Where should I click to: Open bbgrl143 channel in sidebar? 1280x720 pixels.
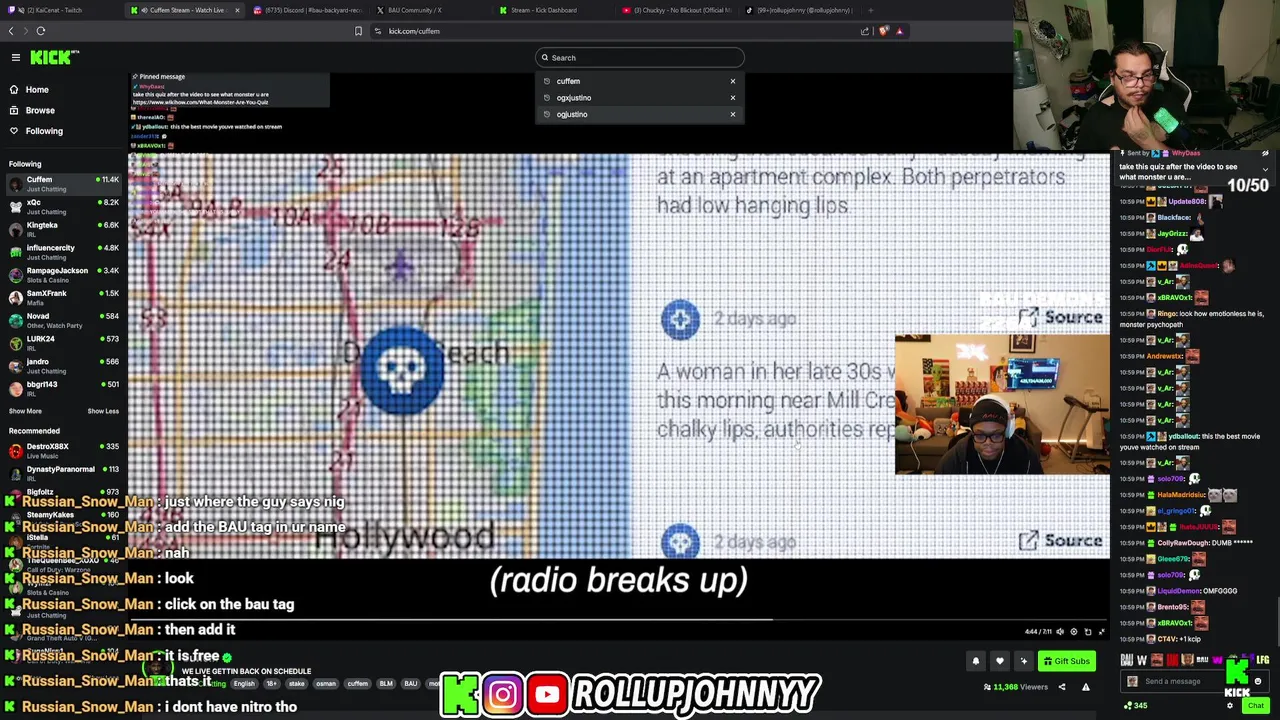pyautogui.click(x=63, y=389)
